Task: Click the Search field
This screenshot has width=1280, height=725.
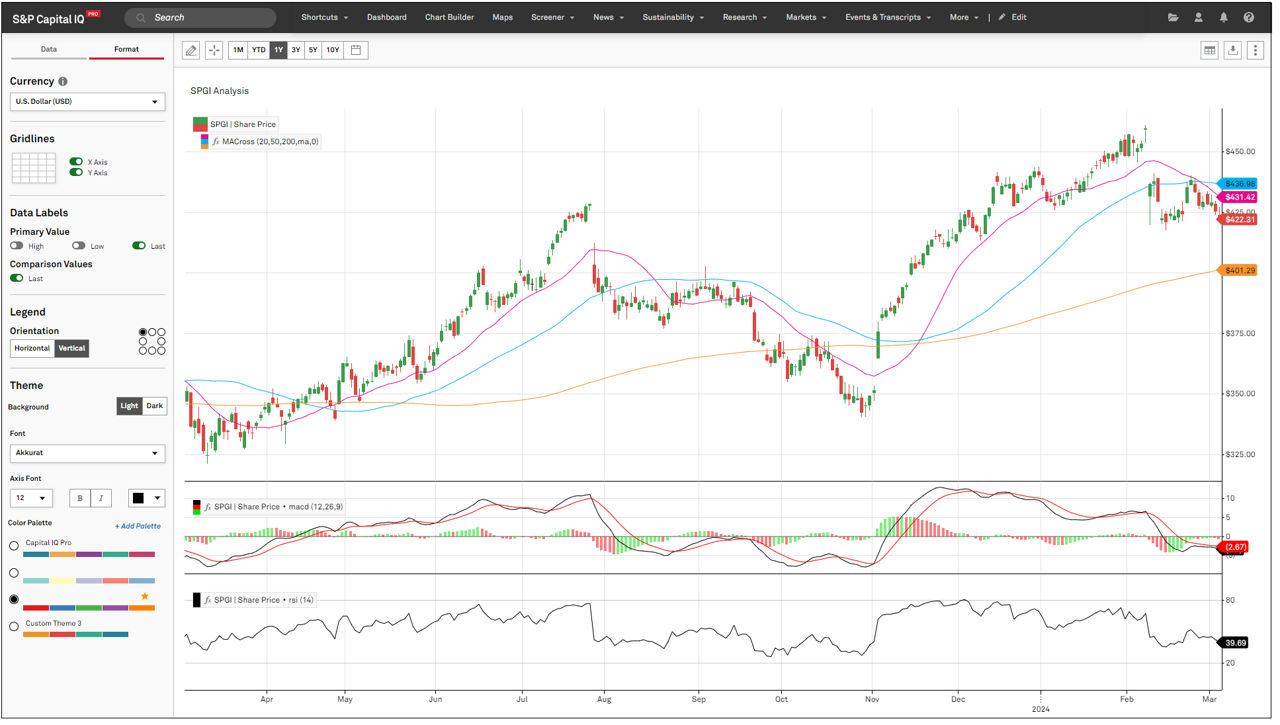Action: click(200, 17)
